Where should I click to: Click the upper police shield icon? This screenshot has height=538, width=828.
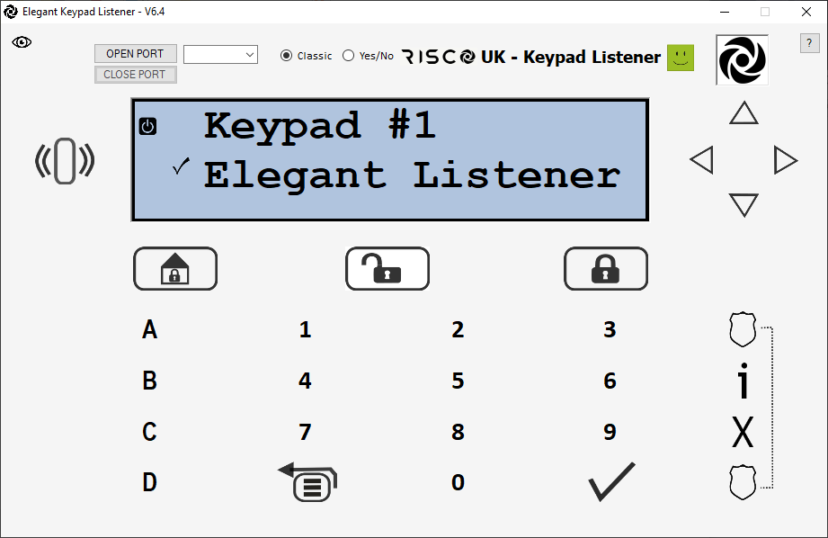point(742,329)
